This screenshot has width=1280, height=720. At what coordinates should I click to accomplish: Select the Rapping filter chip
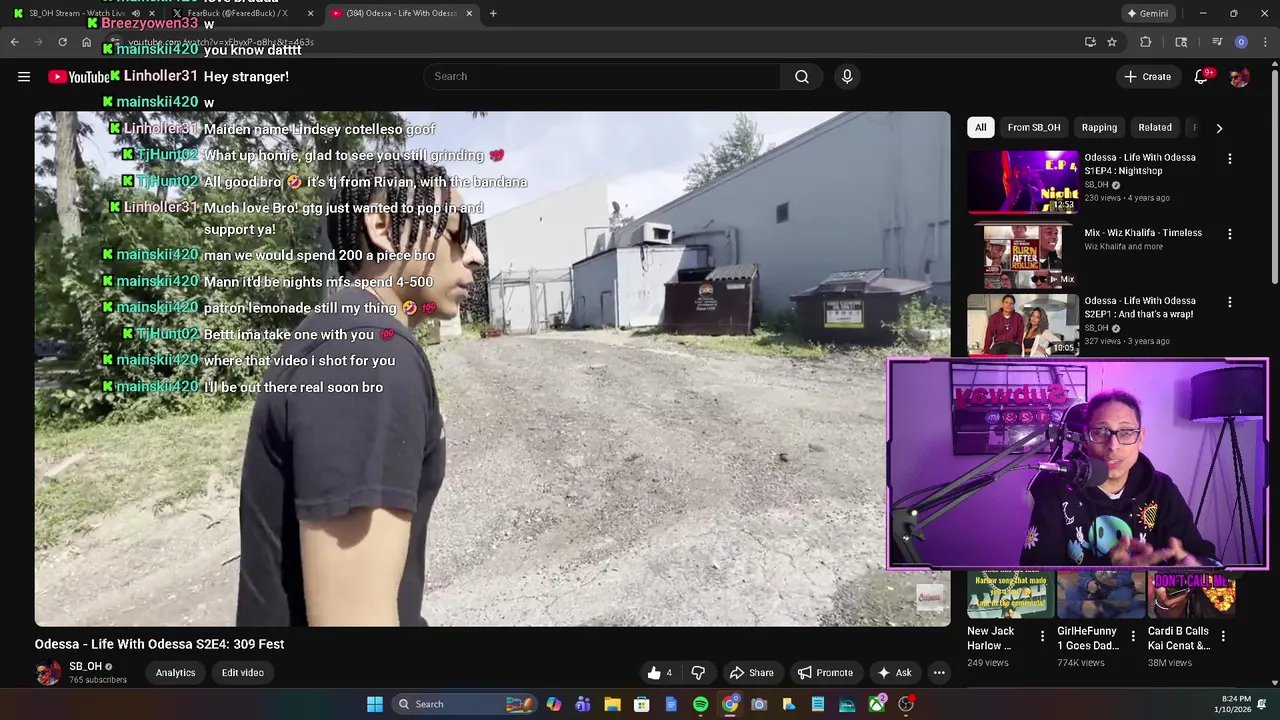pyautogui.click(x=1099, y=127)
